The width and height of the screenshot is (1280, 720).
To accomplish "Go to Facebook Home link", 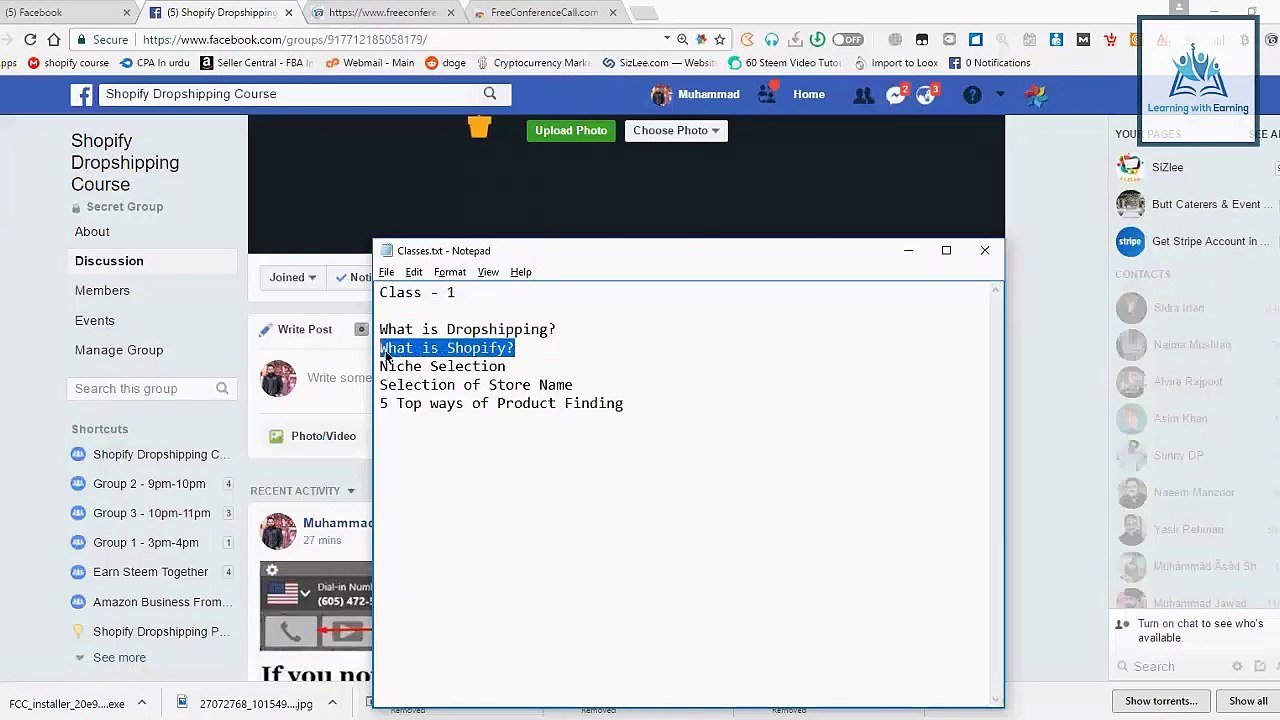I will [809, 94].
